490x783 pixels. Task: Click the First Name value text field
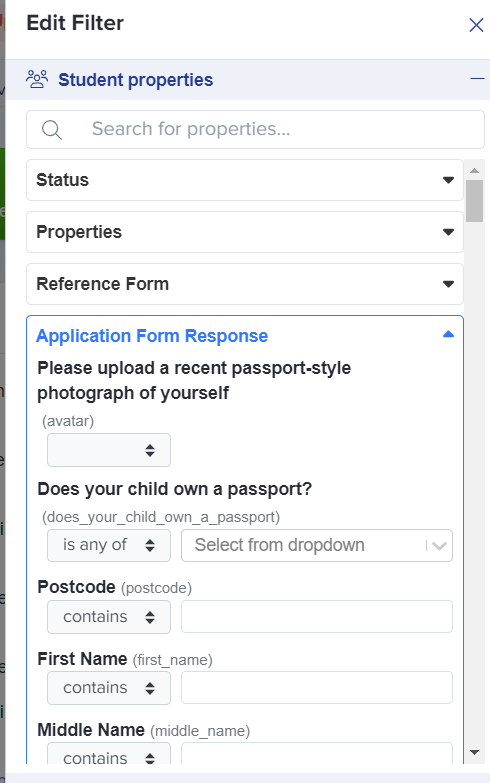[317, 688]
